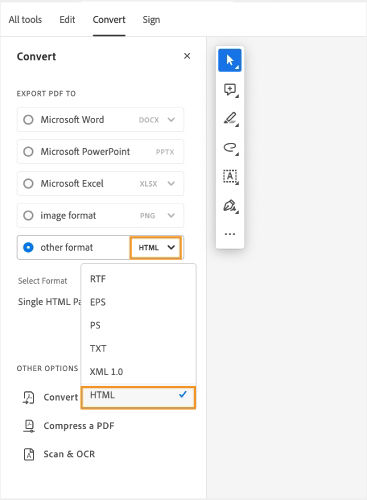Activate the highlighter pen tool
367x500 pixels.
(x=230, y=119)
